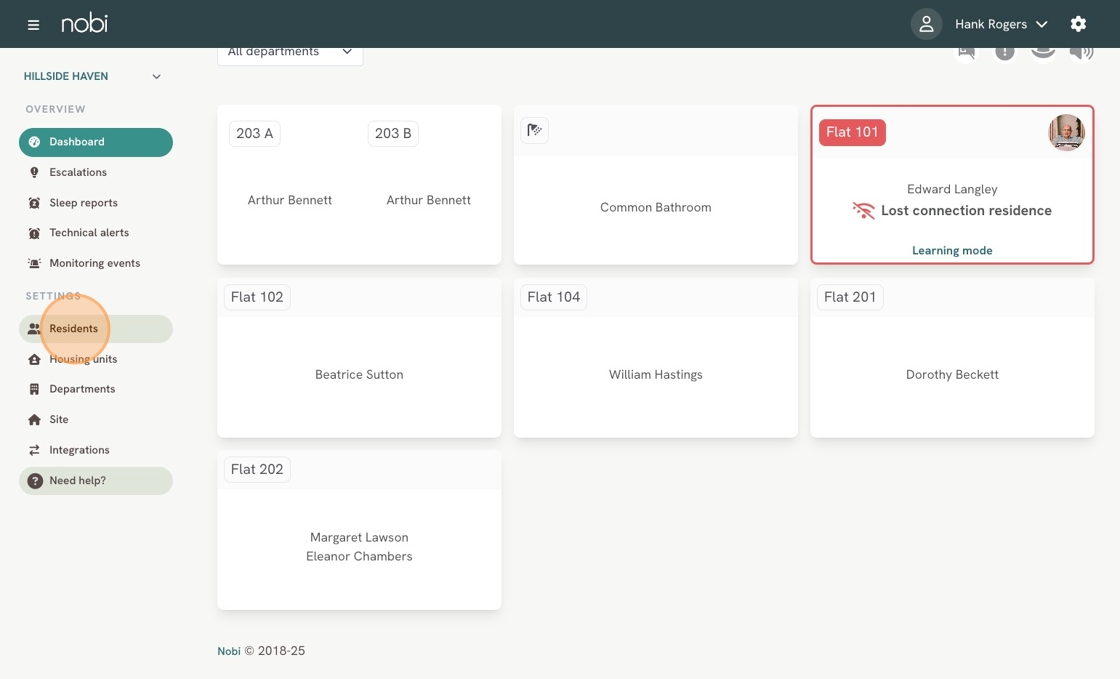Click the lost connection wifi icon

coord(863,211)
